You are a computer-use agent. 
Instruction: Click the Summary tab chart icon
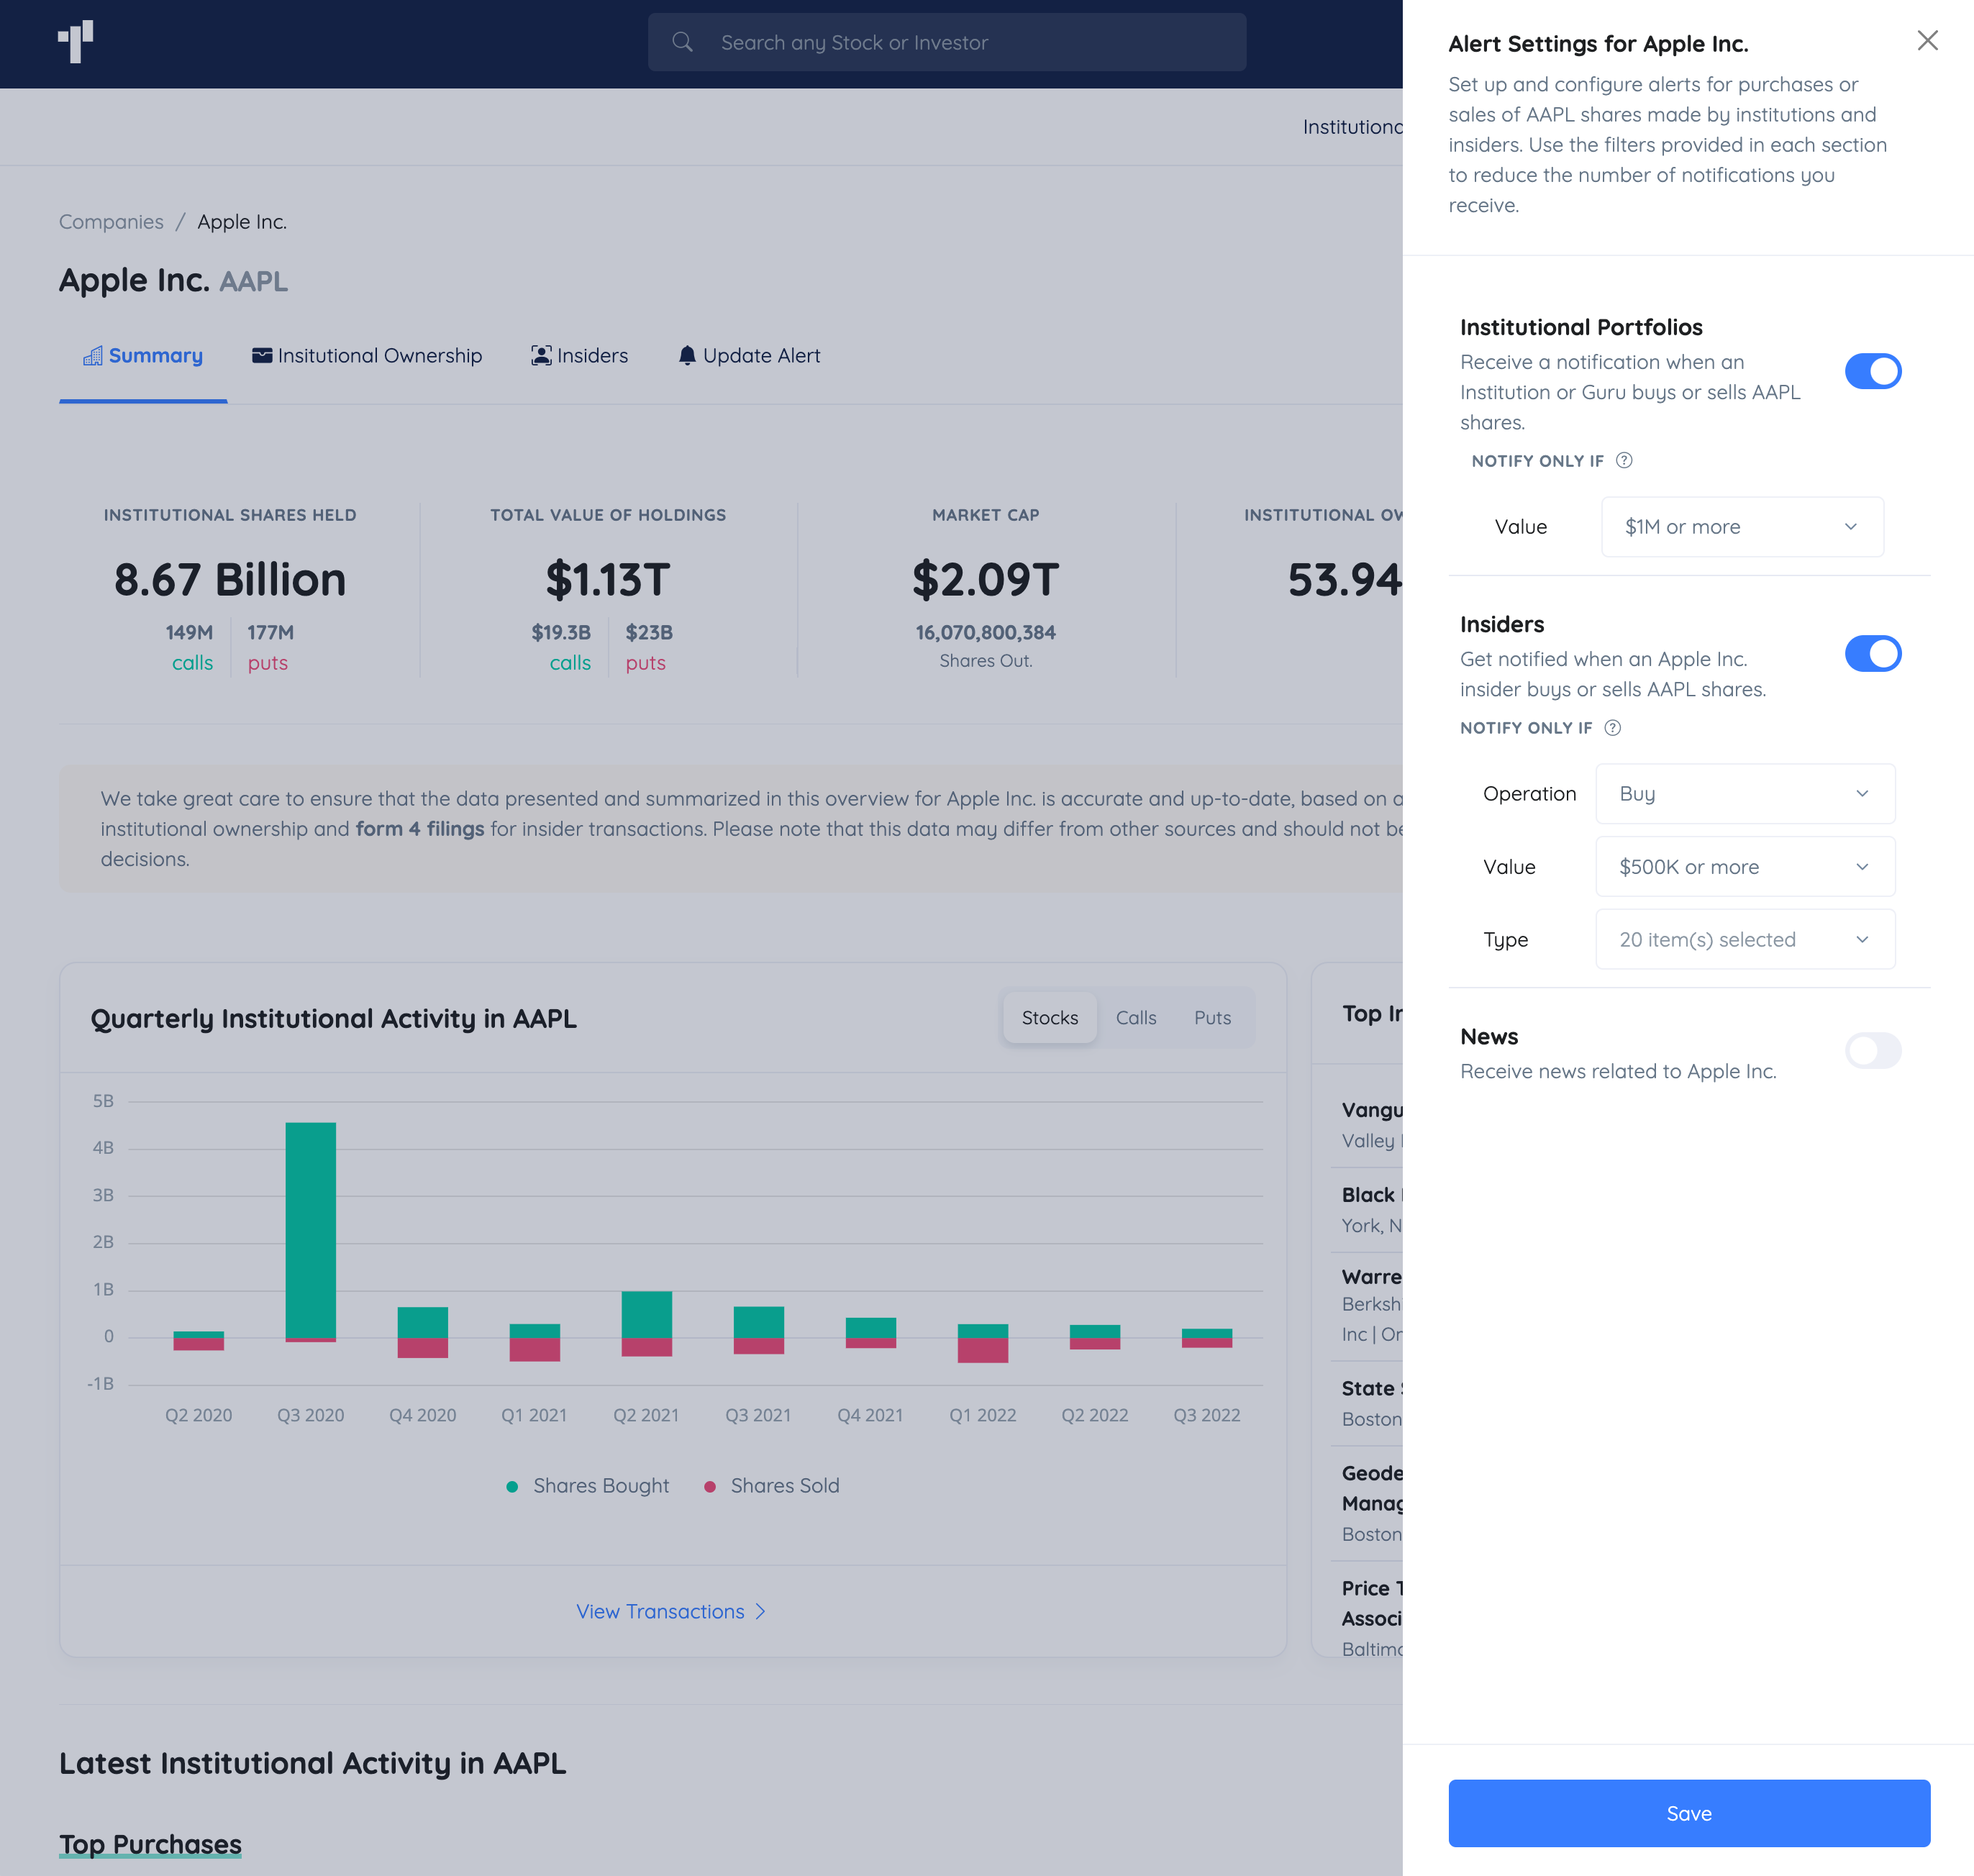(93, 356)
